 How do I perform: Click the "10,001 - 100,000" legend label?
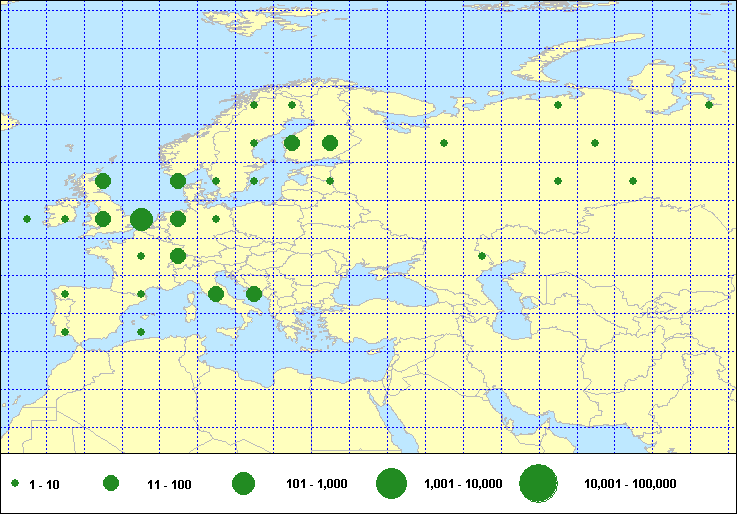[630, 484]
